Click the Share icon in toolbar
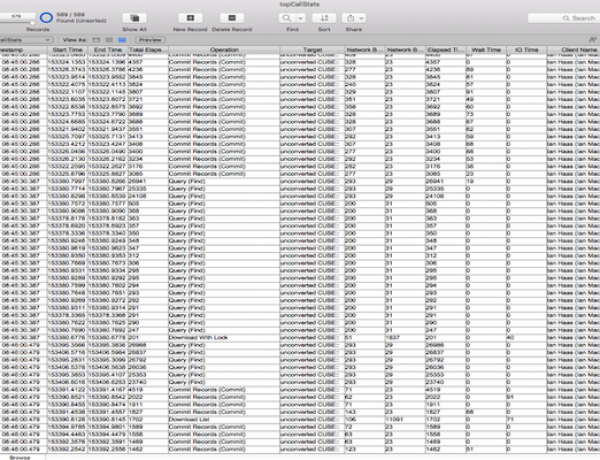The image size is (600, 460). pyautogui.click(x=352, y=18)
